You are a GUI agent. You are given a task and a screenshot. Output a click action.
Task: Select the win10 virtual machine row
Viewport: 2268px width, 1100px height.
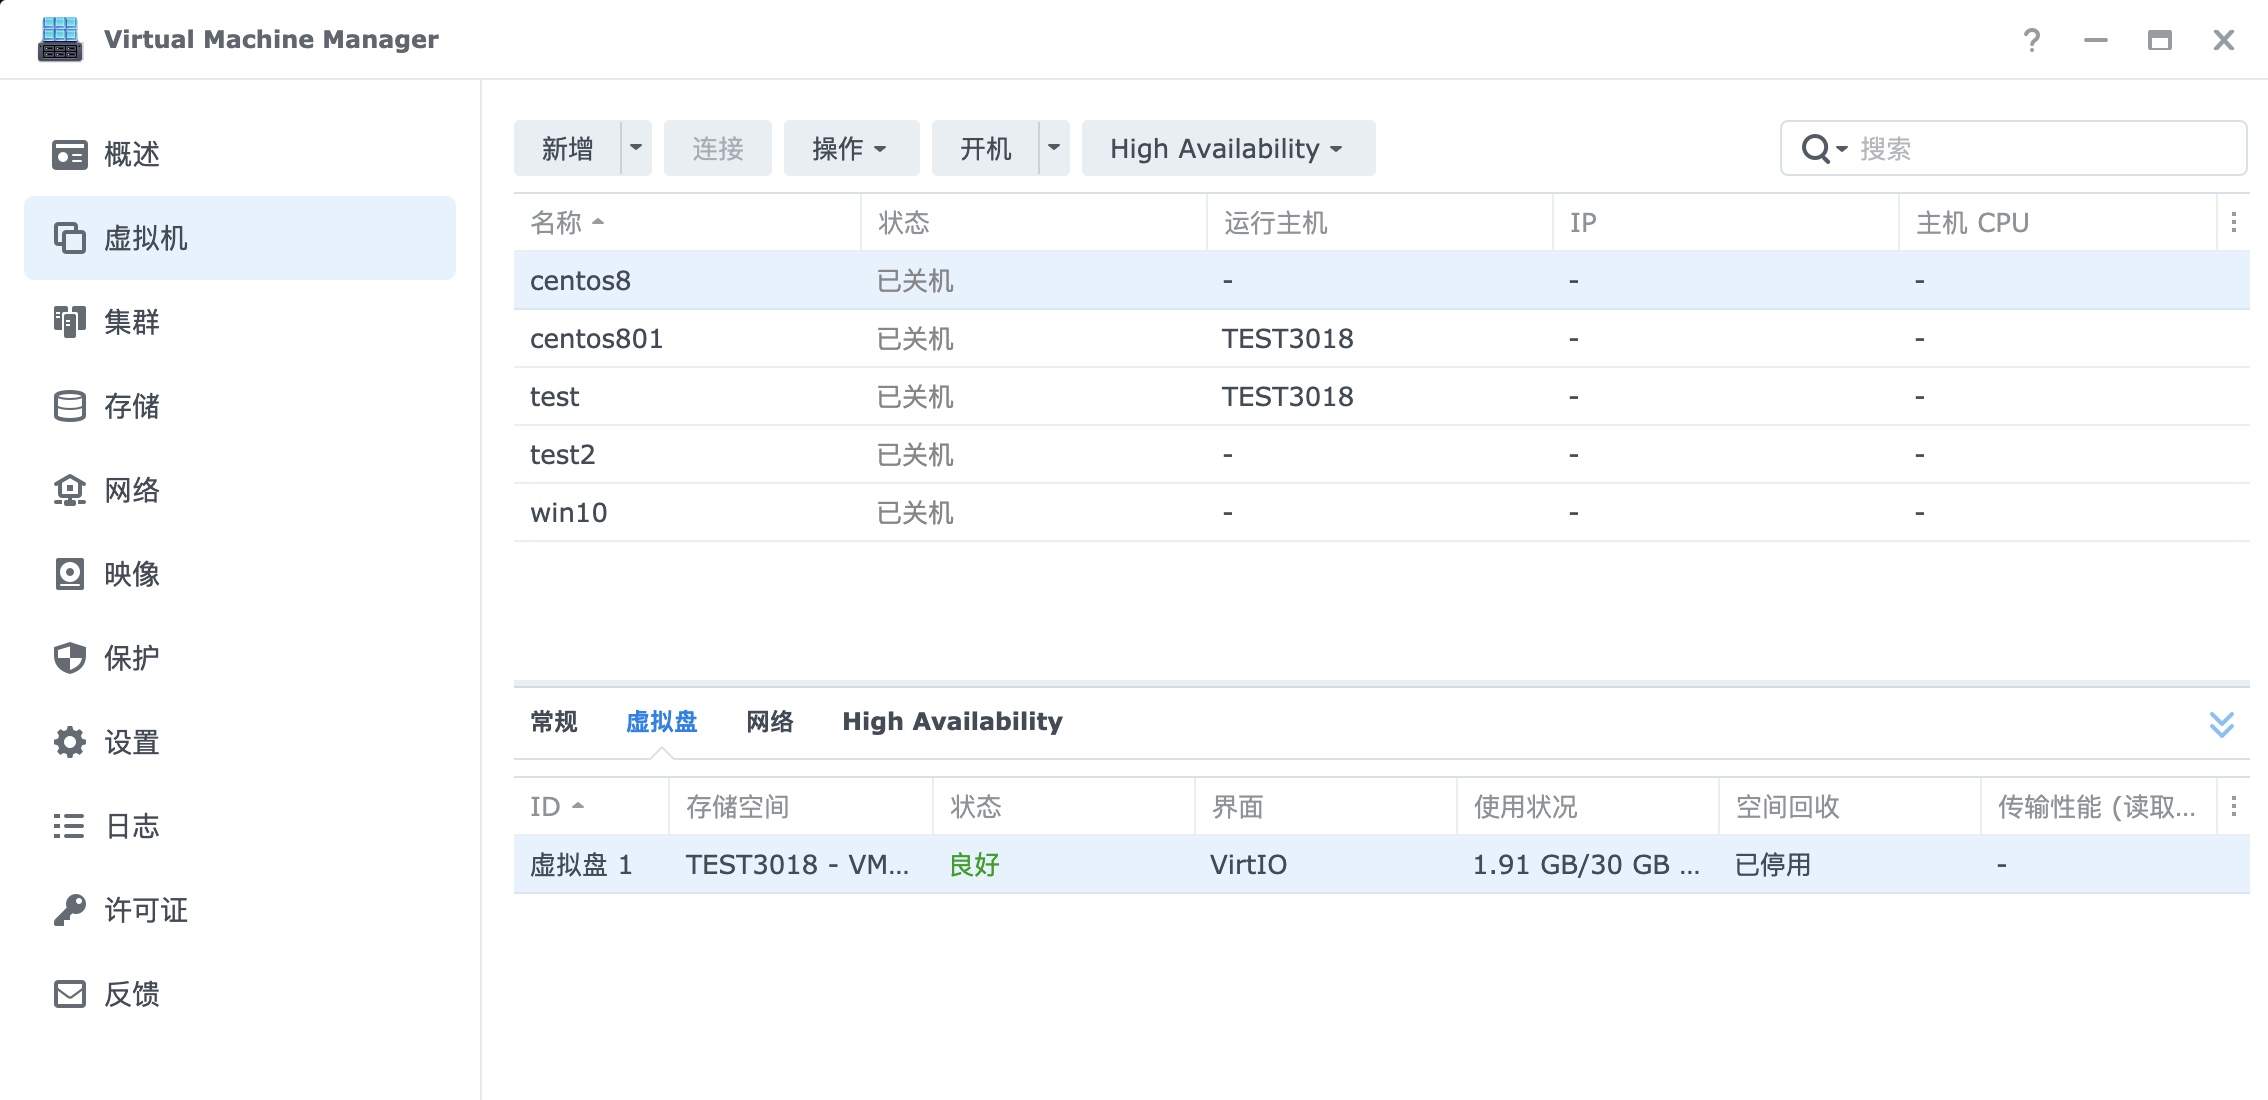click(x=1381, y=512)
